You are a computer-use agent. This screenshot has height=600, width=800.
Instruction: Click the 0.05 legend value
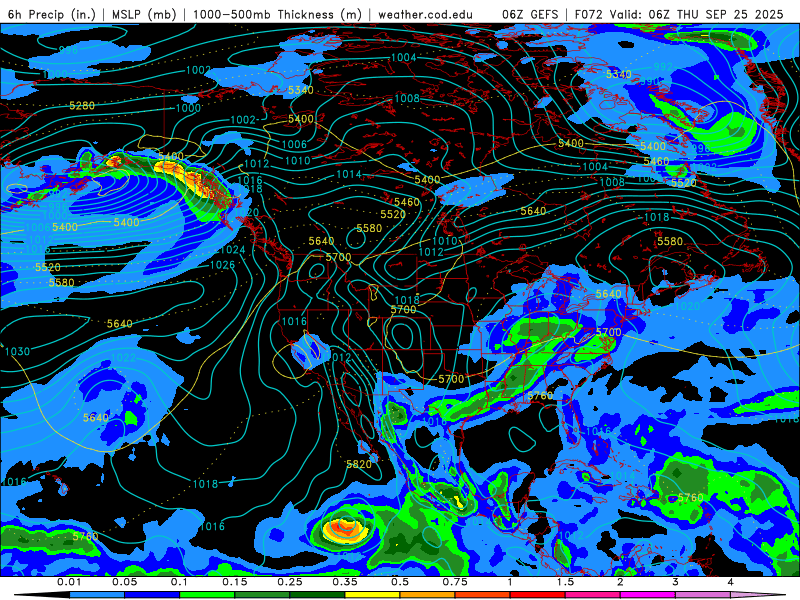coord(124,582)
